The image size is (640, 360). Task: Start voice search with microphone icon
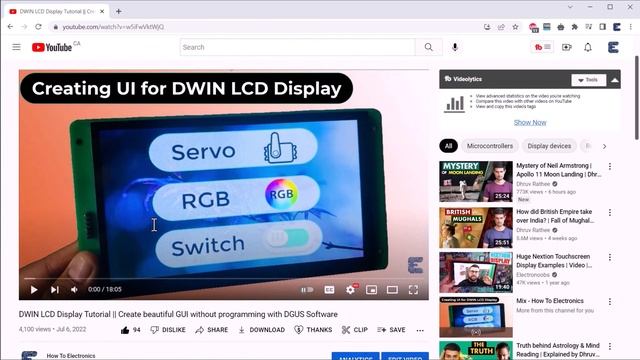455,47
